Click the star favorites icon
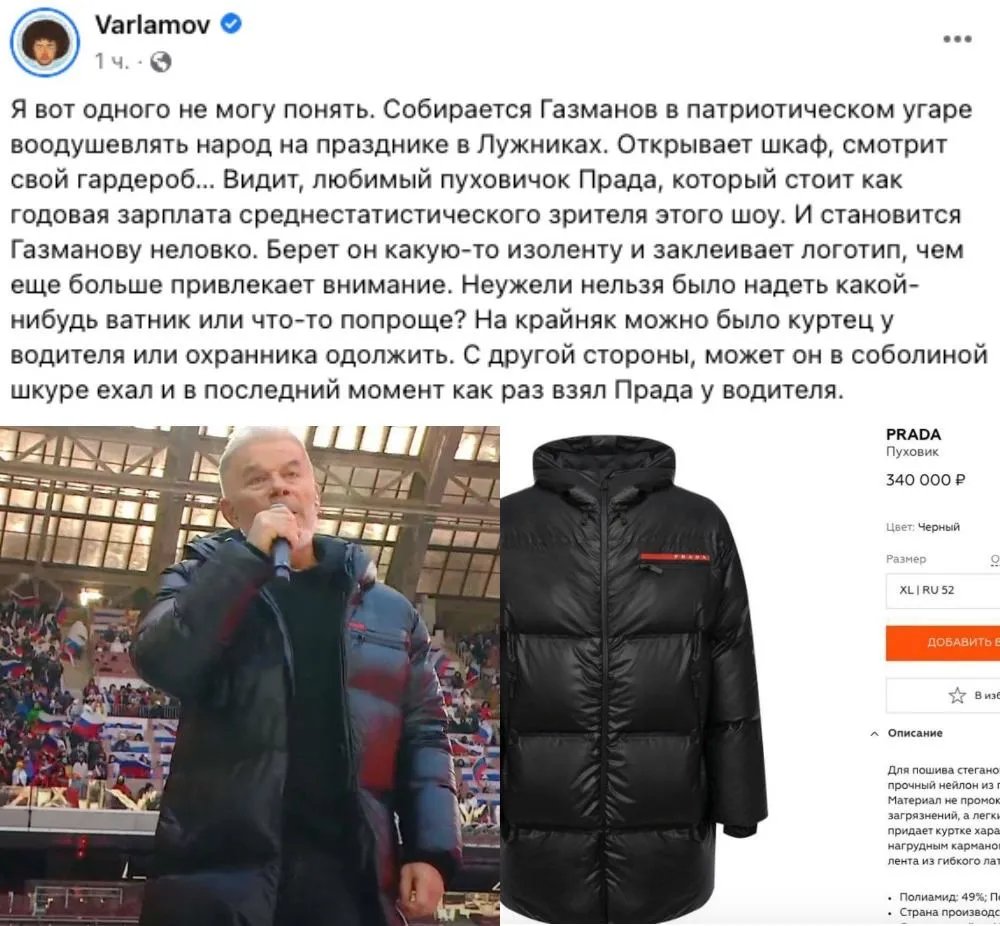 point(957,694)
